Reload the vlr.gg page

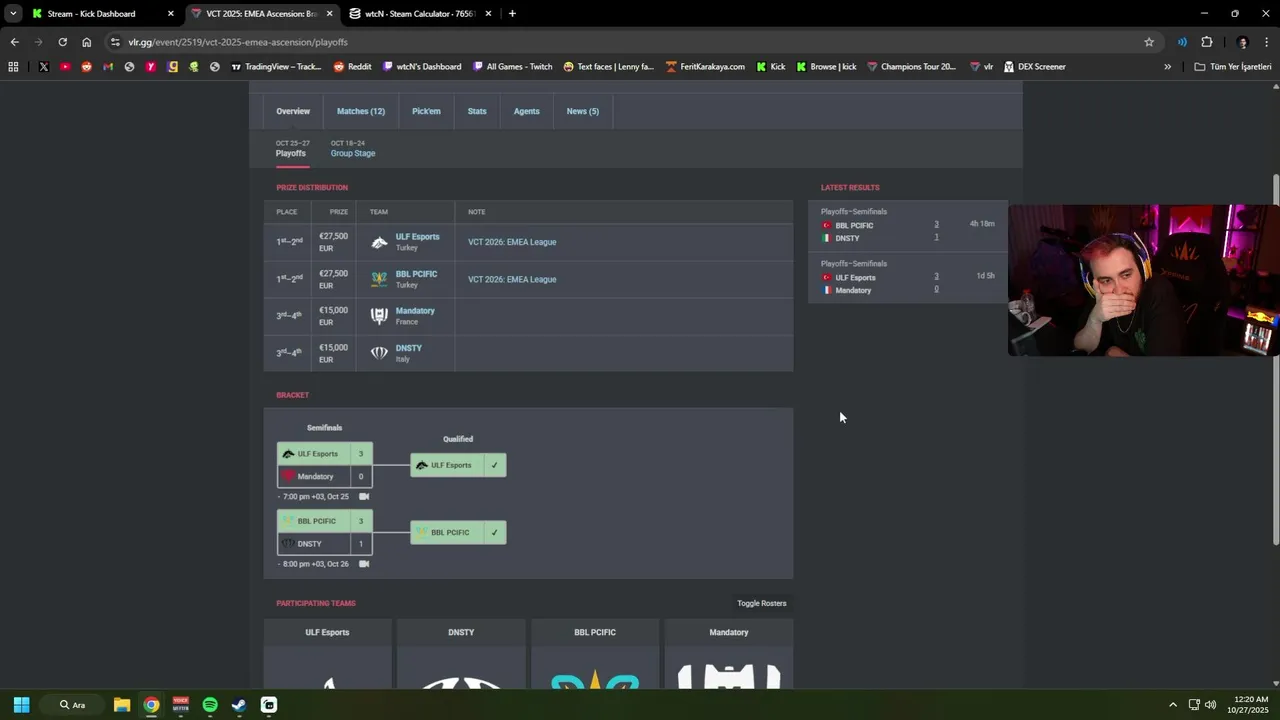point(62,42)
